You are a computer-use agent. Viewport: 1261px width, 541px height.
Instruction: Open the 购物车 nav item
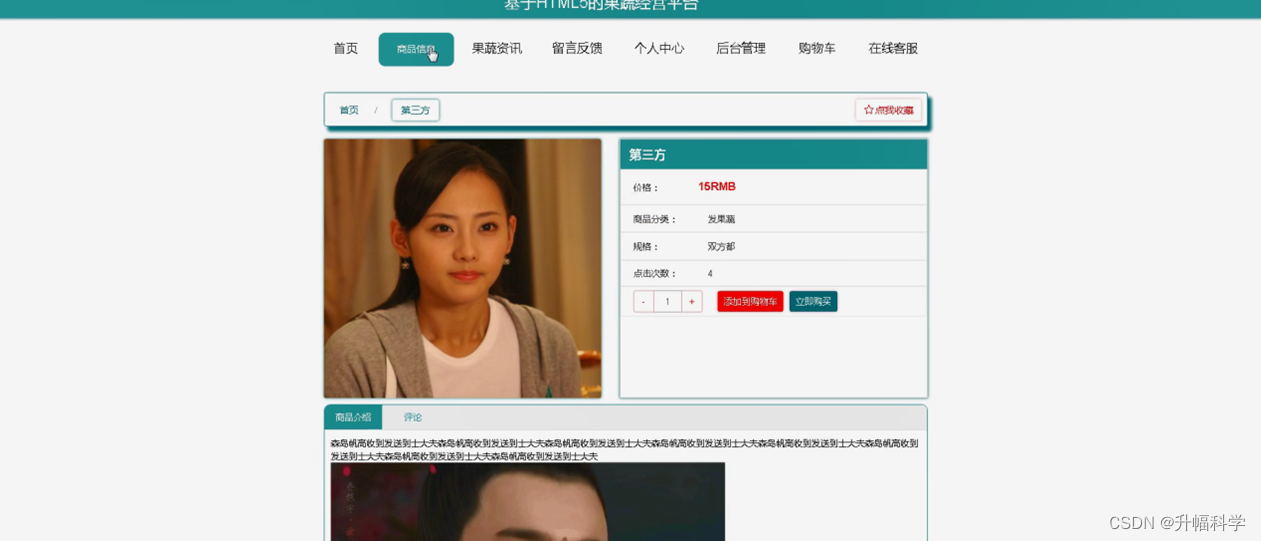(817, 48)
